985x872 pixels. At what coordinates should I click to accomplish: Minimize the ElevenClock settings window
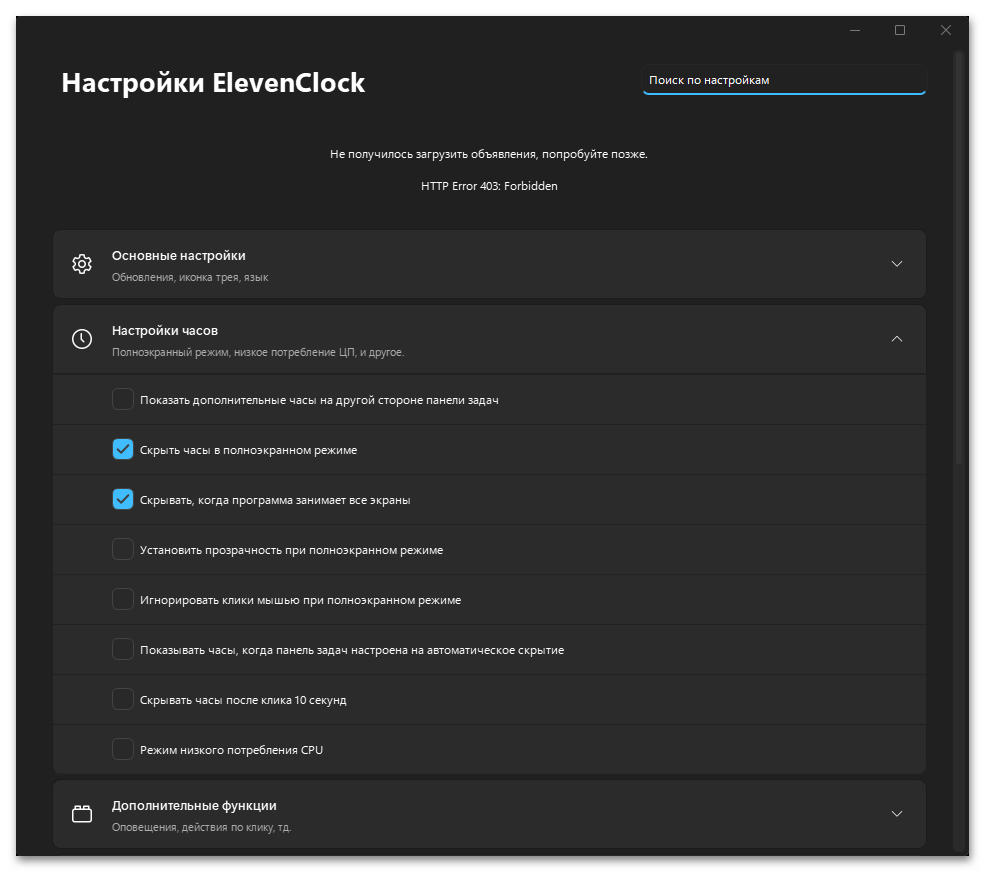tap(855, 30)
